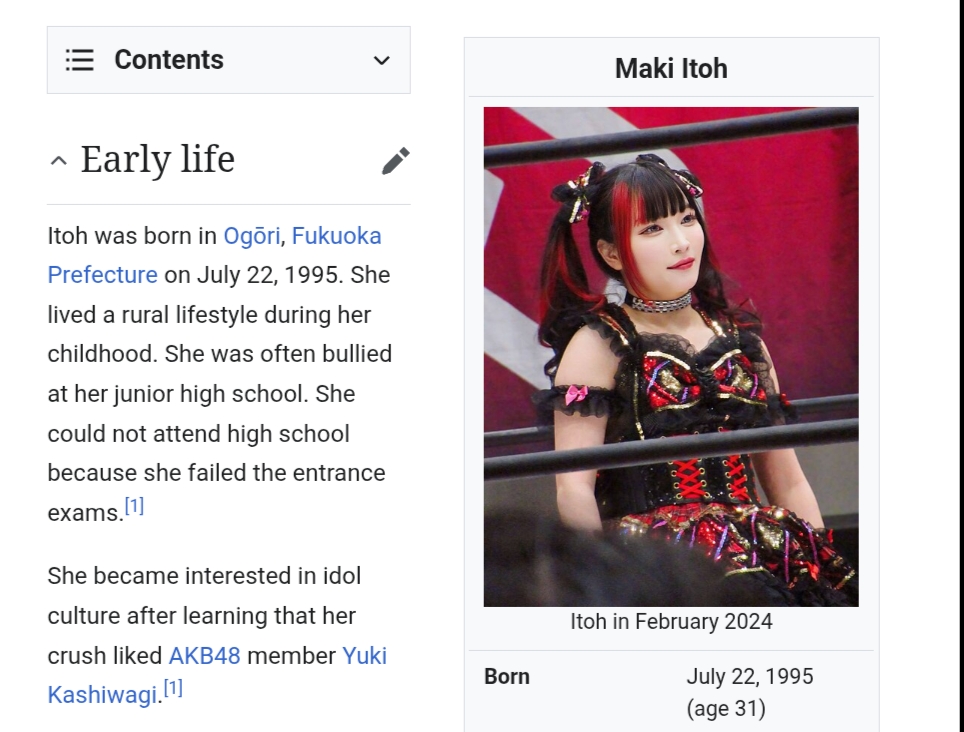Open the Yuki Kashiwagi link
The height and width of the screenshot is (732, 964).
pos(217,675)
